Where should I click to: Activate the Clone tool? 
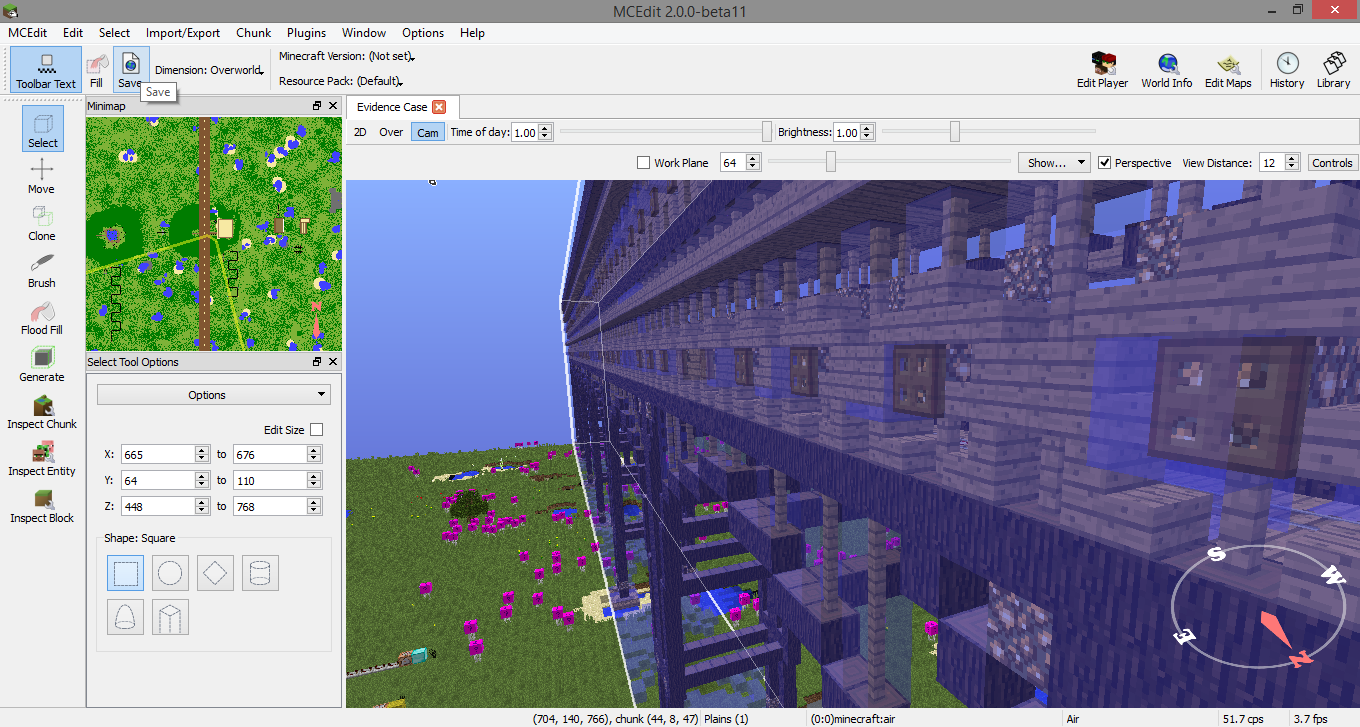[42, 223]
